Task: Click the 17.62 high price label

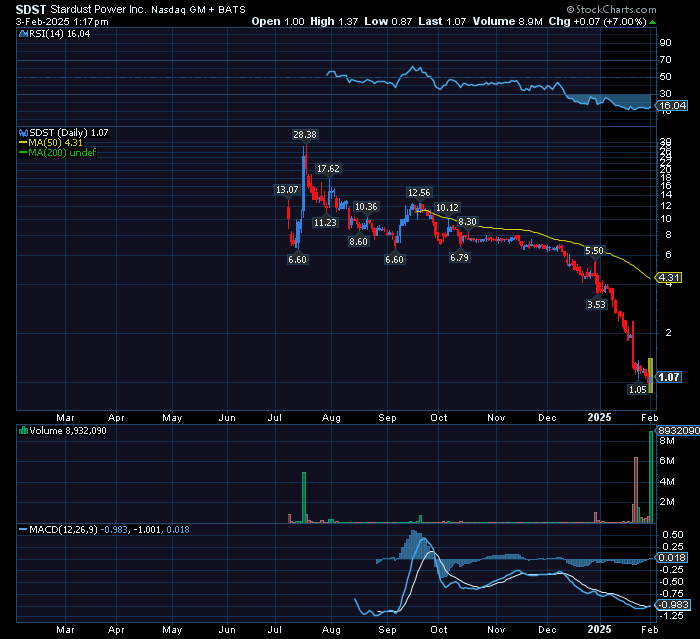Action: (x=328, y=168)
